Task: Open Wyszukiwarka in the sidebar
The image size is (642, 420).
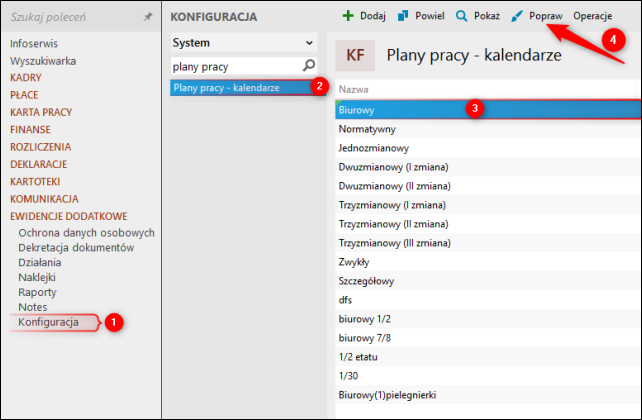Action: [43, 61]
